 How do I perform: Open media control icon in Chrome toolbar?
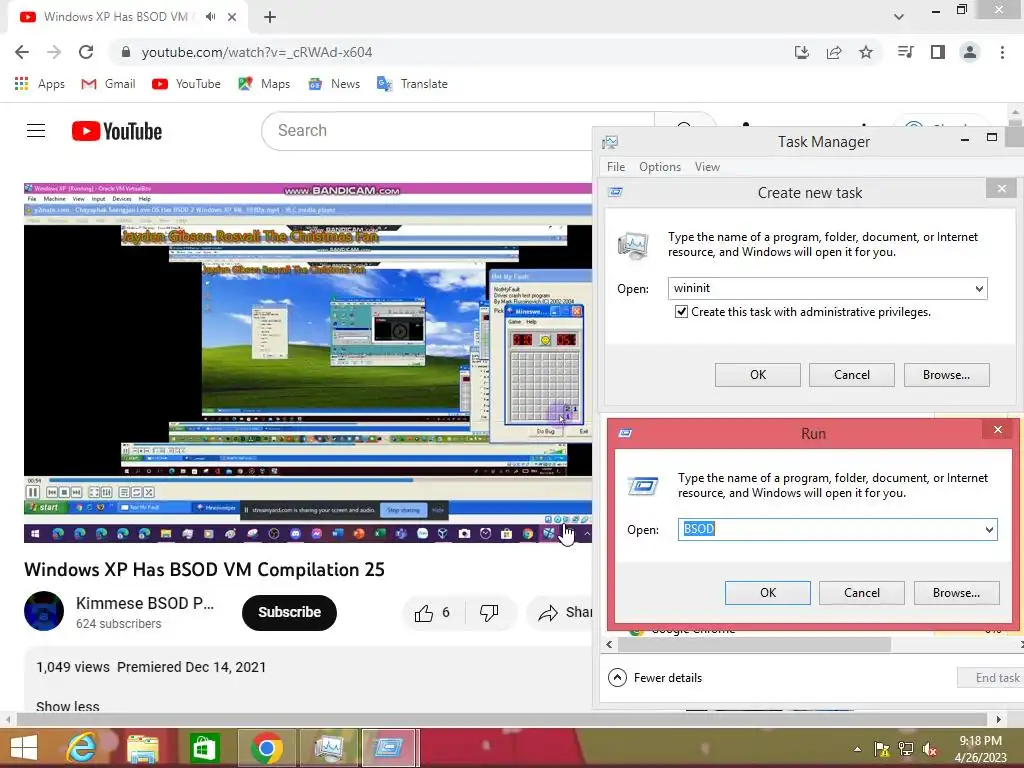click(x=905, y=52)
